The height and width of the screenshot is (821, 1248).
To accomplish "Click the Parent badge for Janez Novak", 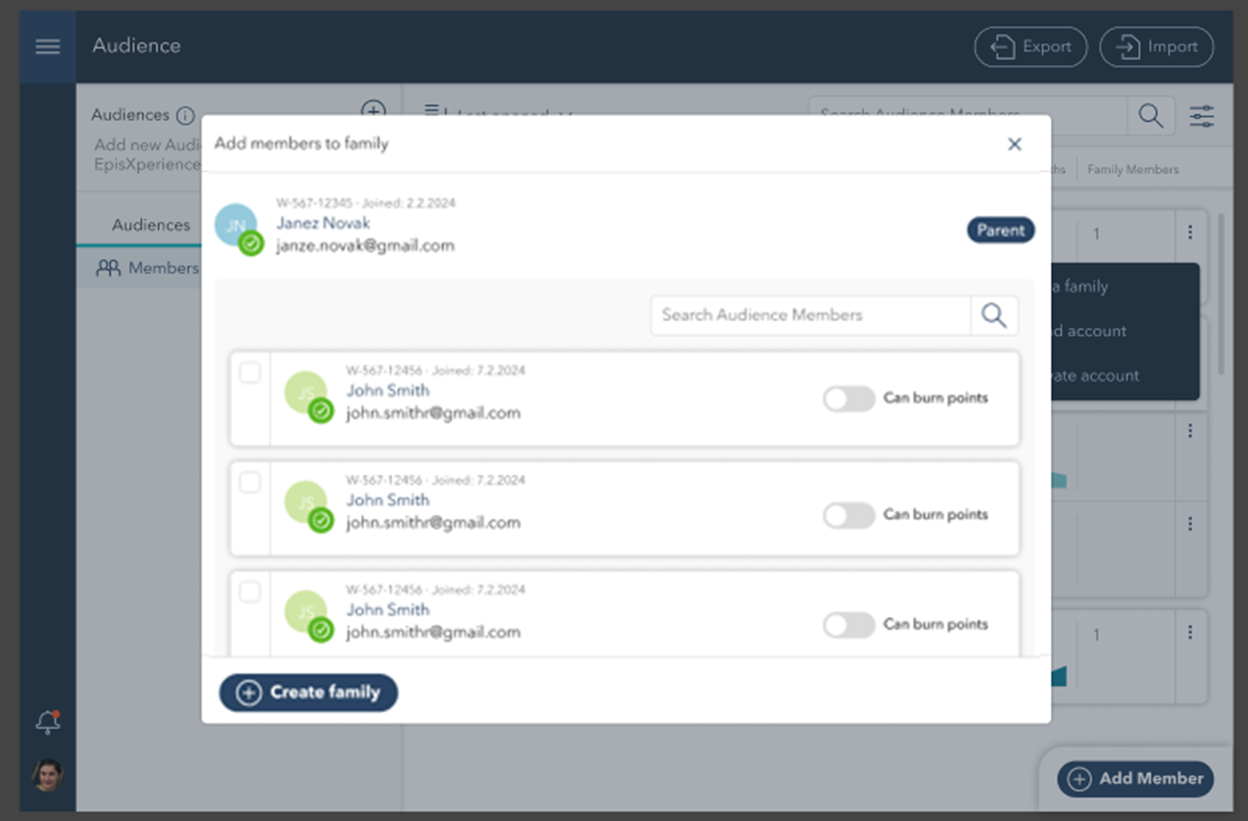I will (x=1001, y=230).
